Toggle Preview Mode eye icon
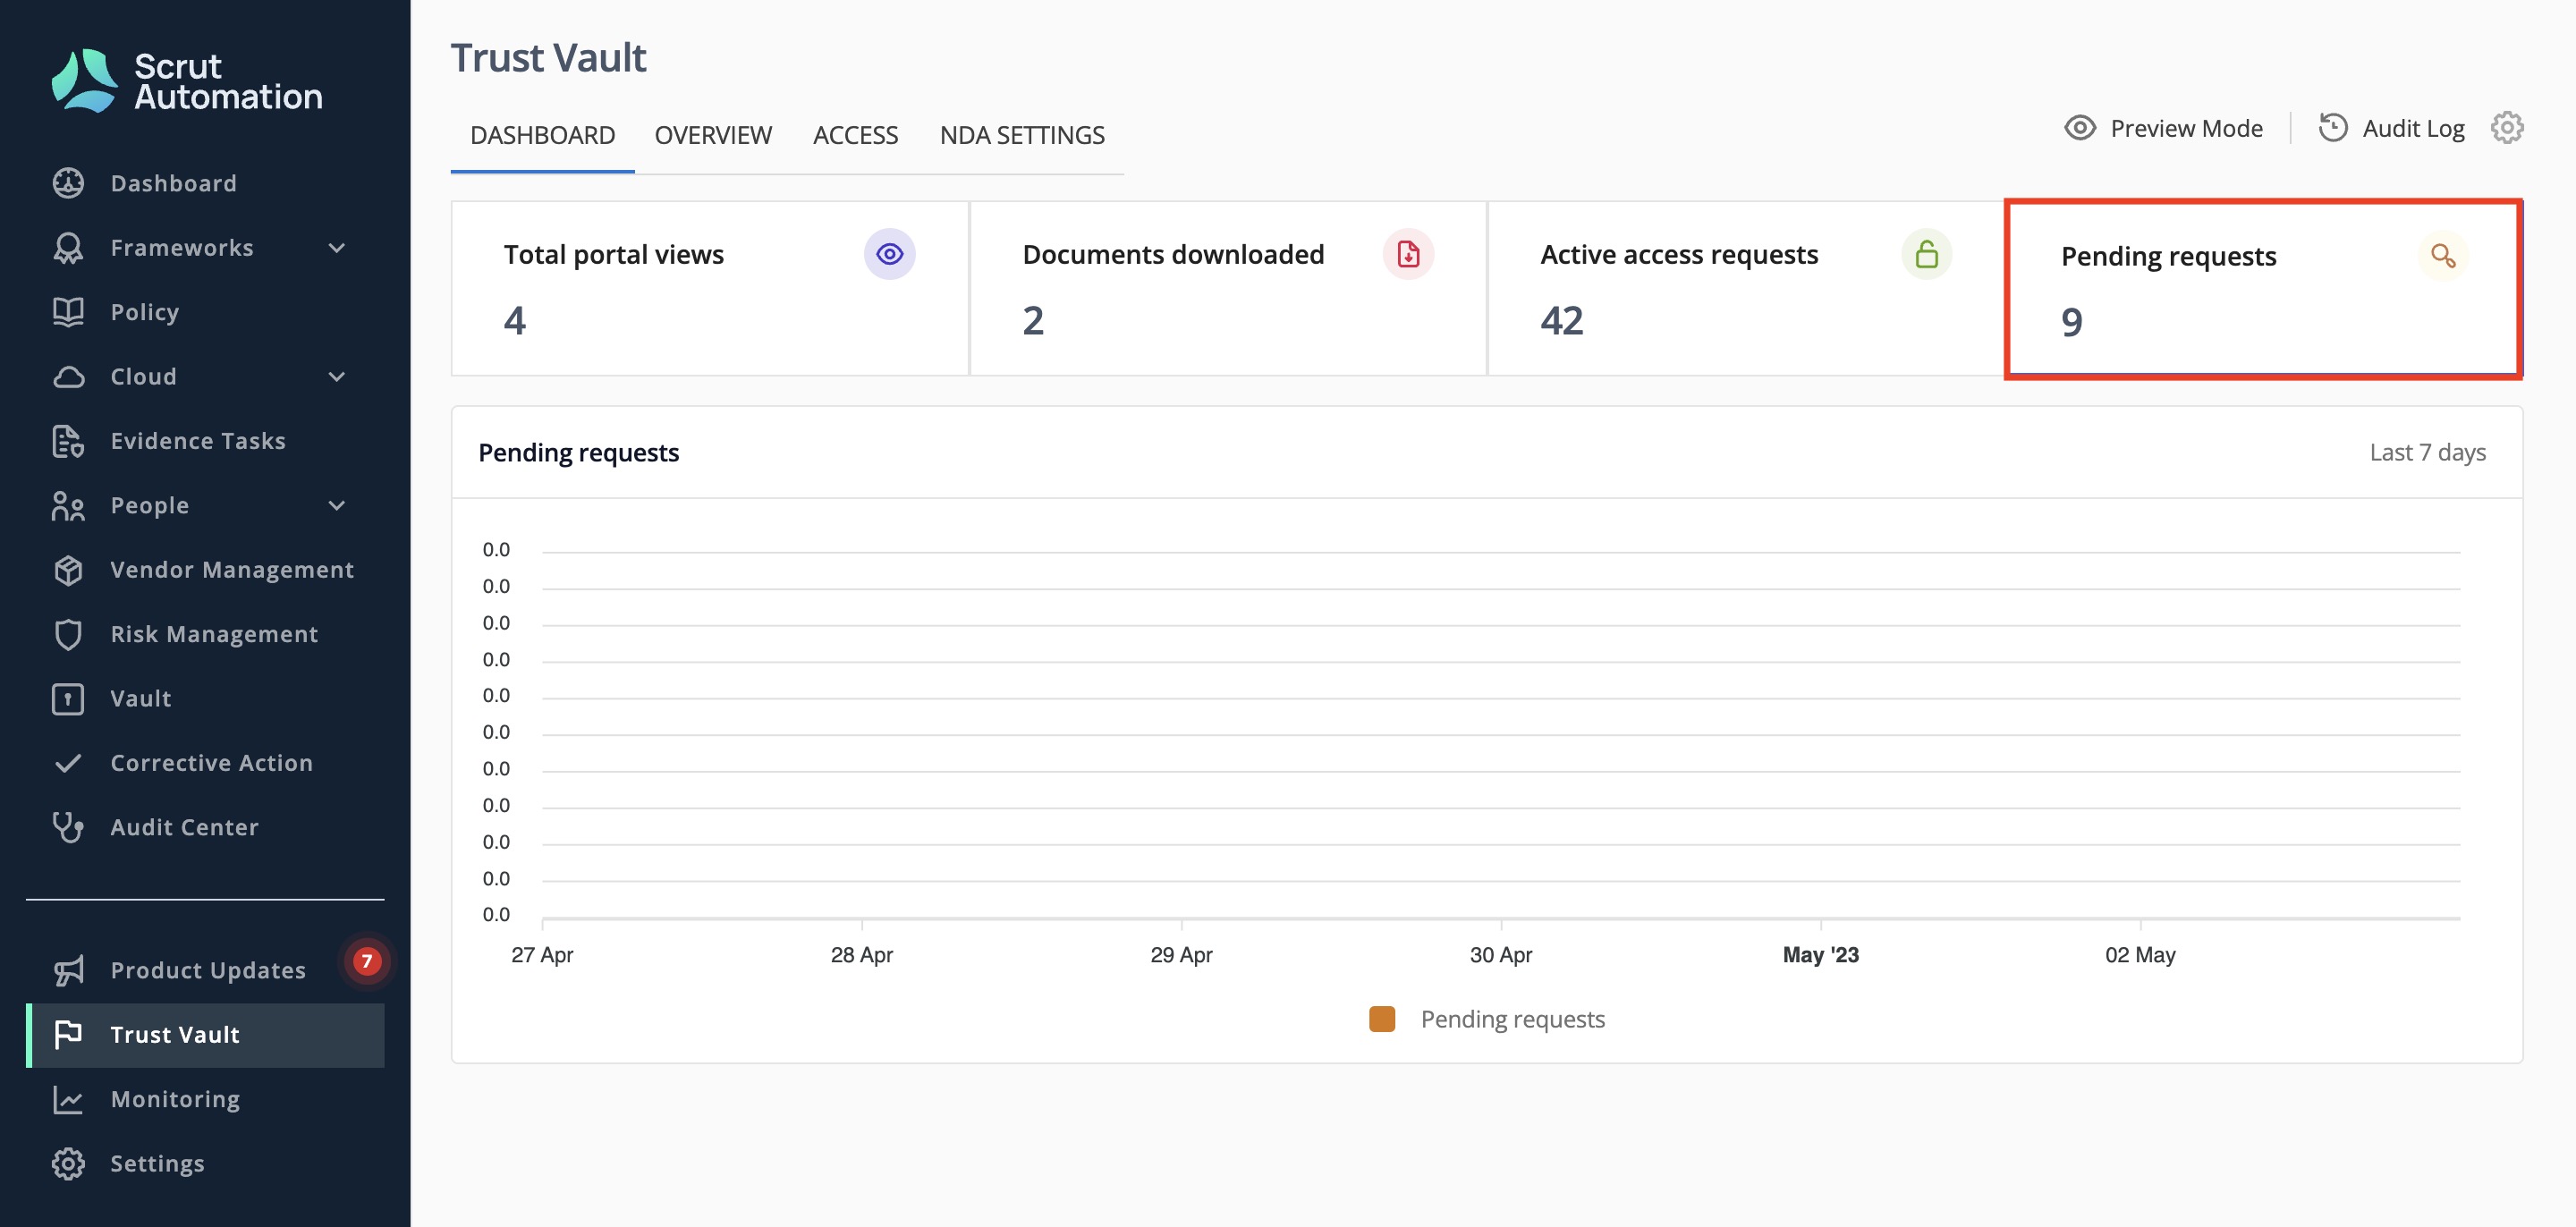Viewport: 2576px width, 1227px height. 2080,128
